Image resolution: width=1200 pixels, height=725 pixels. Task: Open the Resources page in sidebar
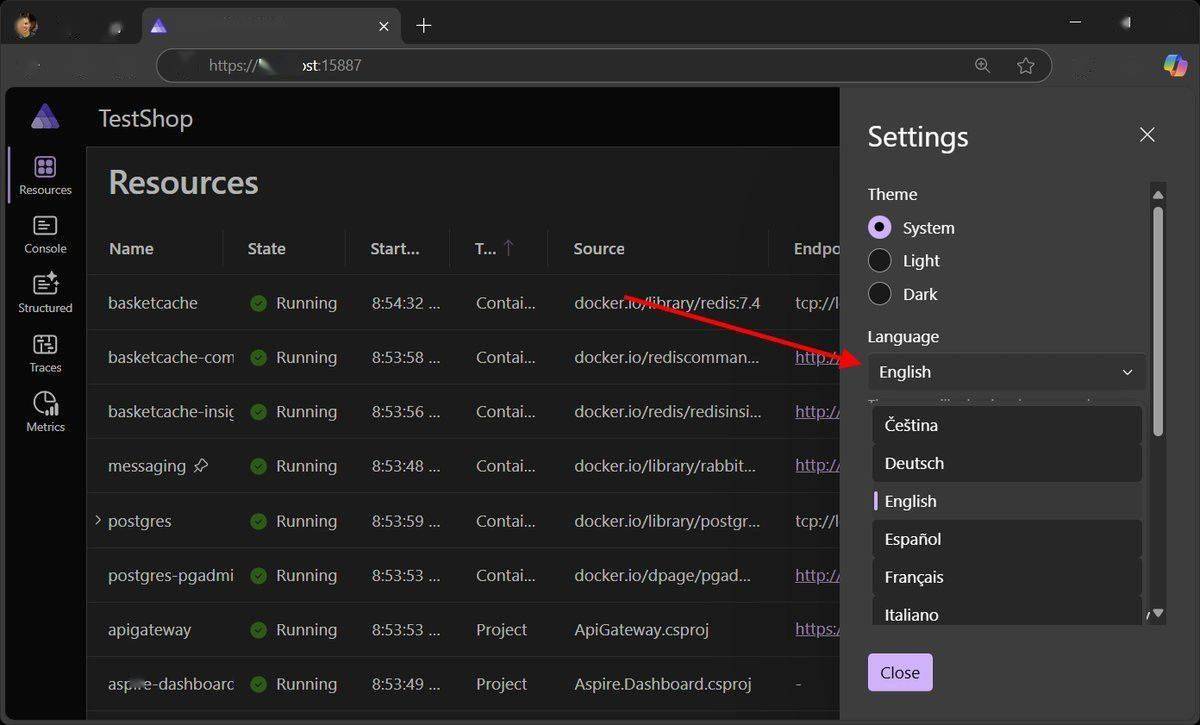pos(45,175)
